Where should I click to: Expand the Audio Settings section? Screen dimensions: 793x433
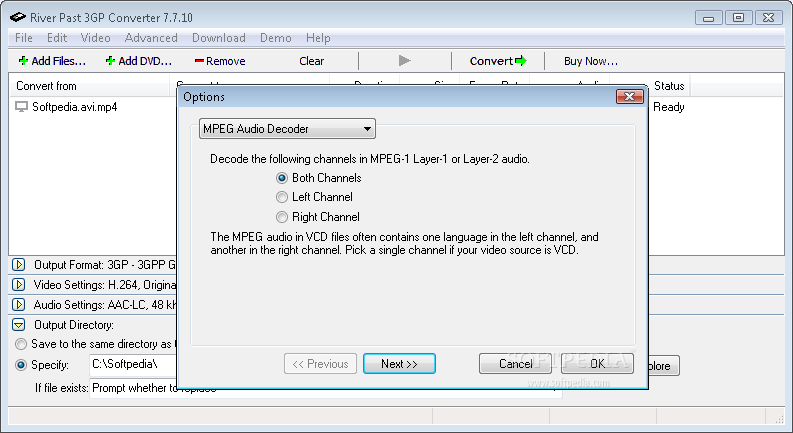click(x=19, y=305)
